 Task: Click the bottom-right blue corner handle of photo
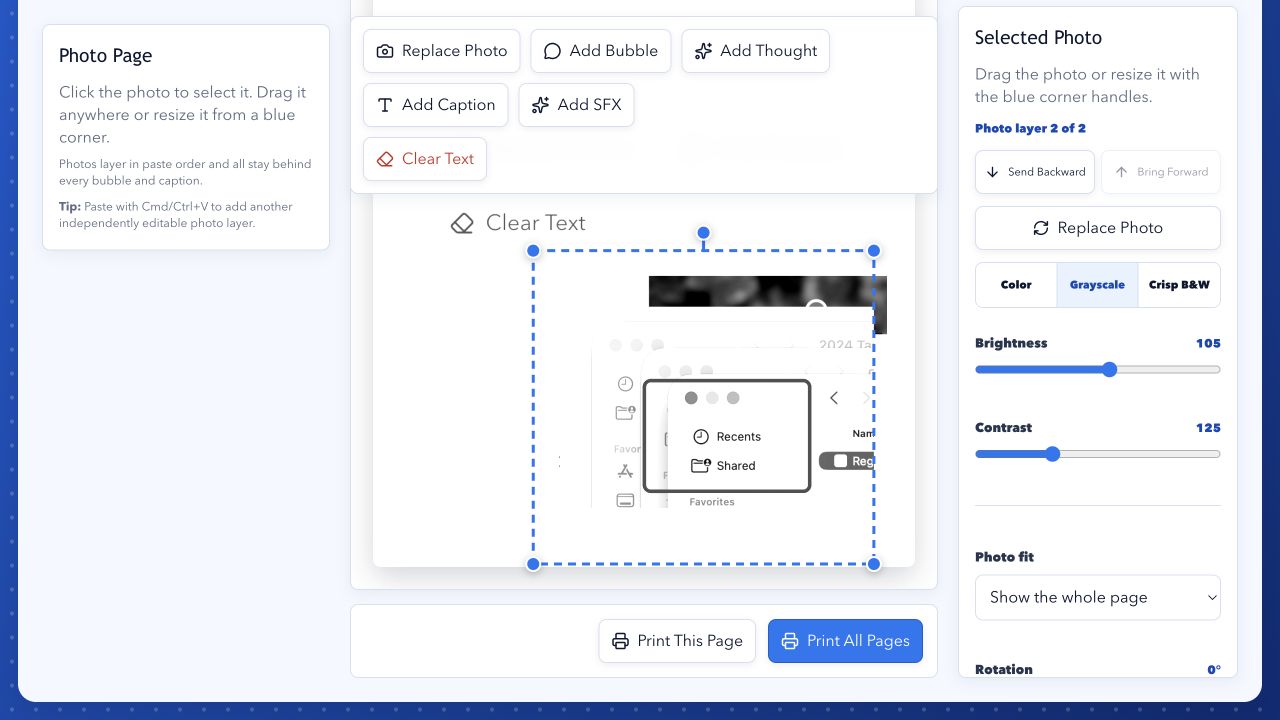point(874,564)
